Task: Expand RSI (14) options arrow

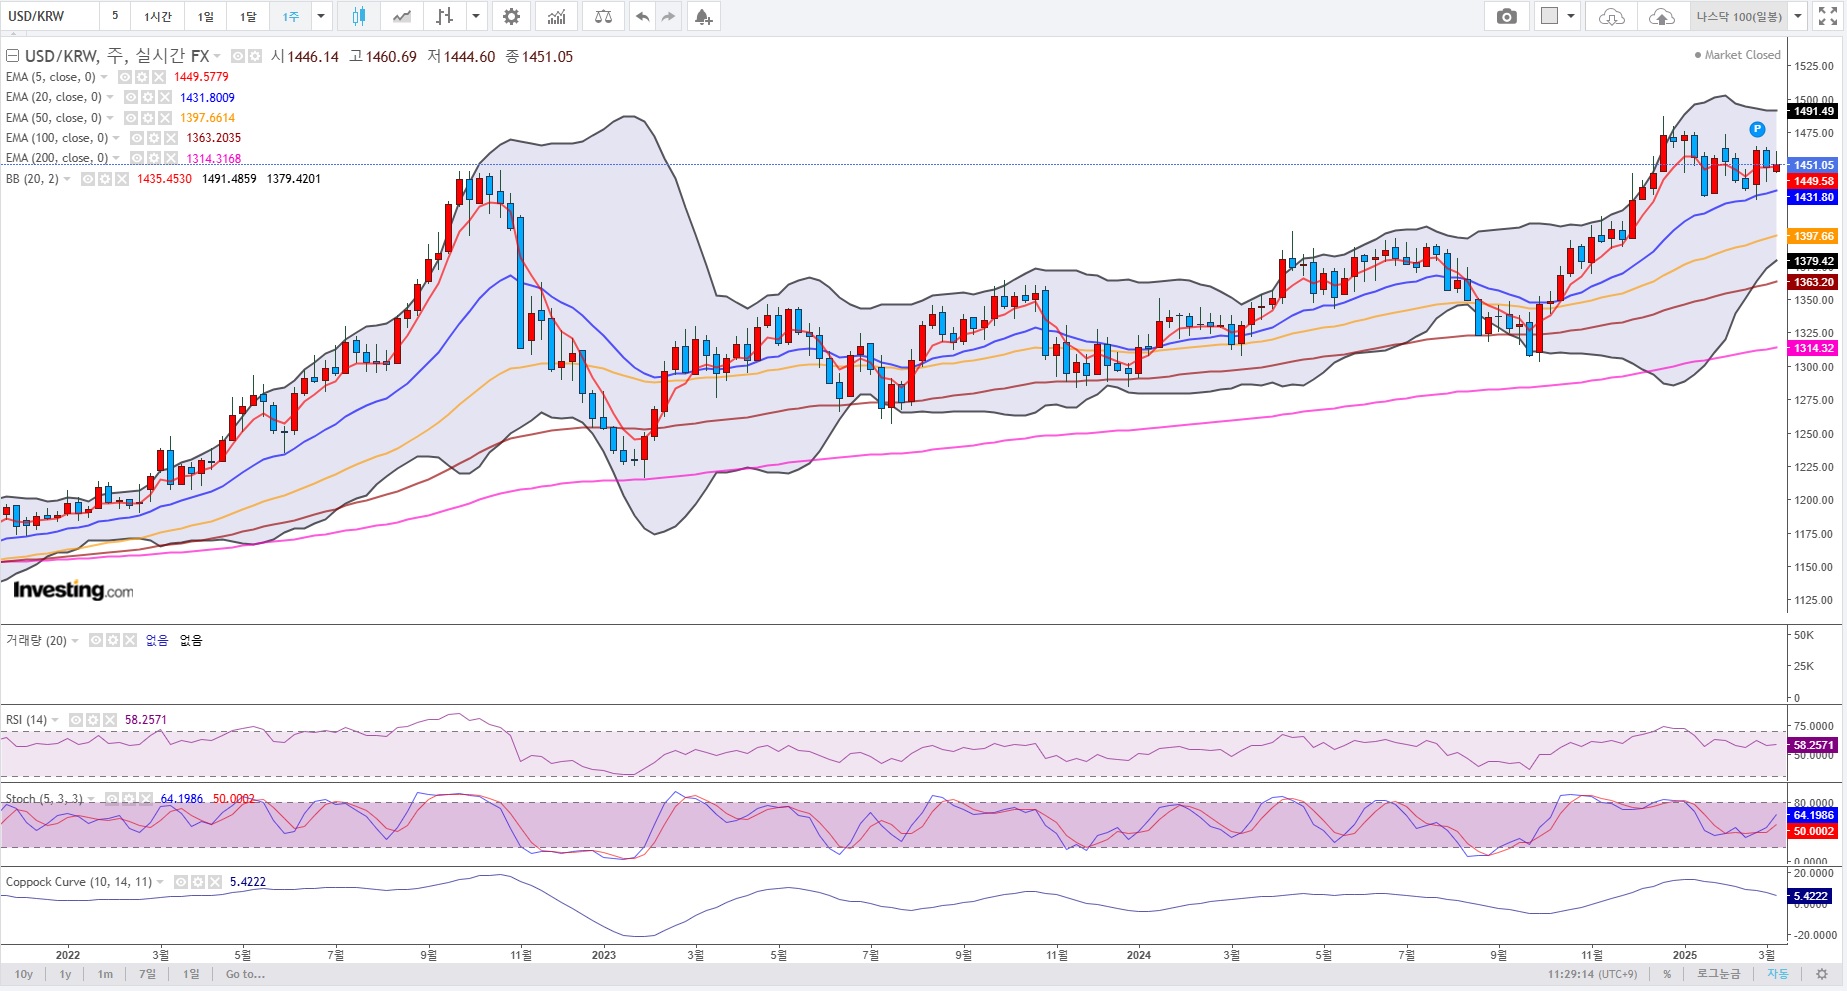Action: pos(56,720)
